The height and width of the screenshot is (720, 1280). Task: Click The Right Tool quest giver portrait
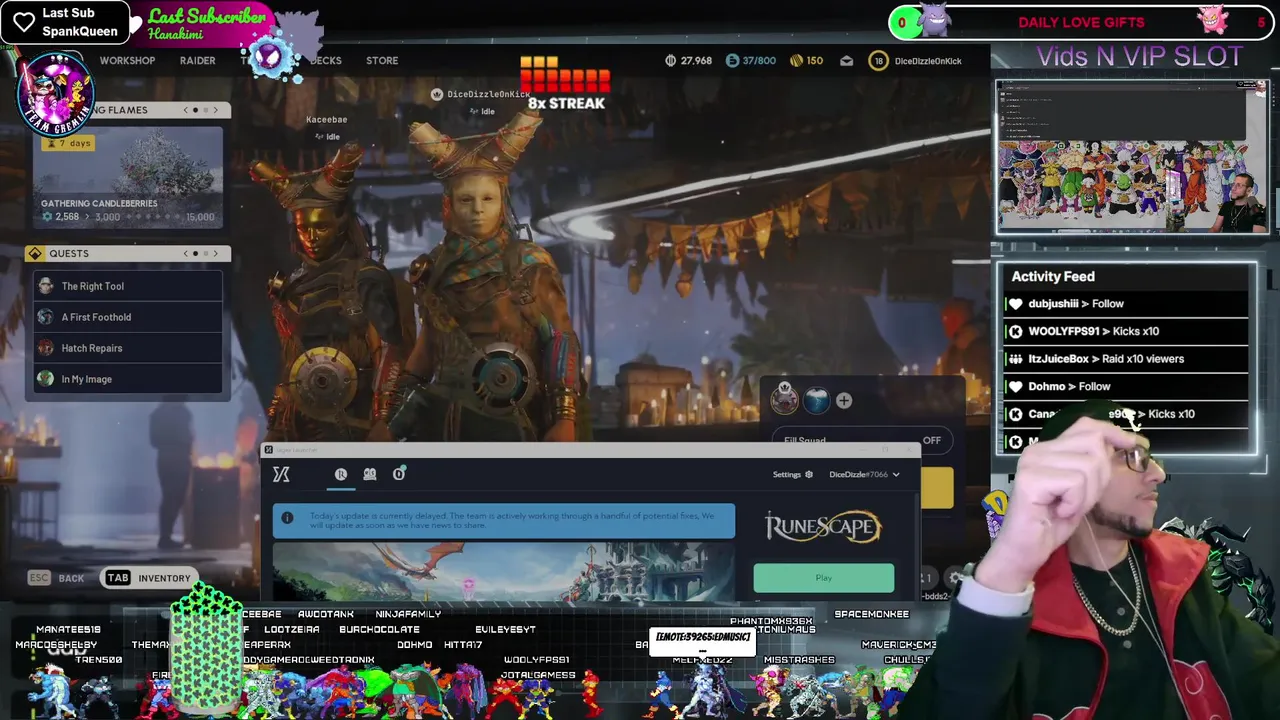[45, 286]
